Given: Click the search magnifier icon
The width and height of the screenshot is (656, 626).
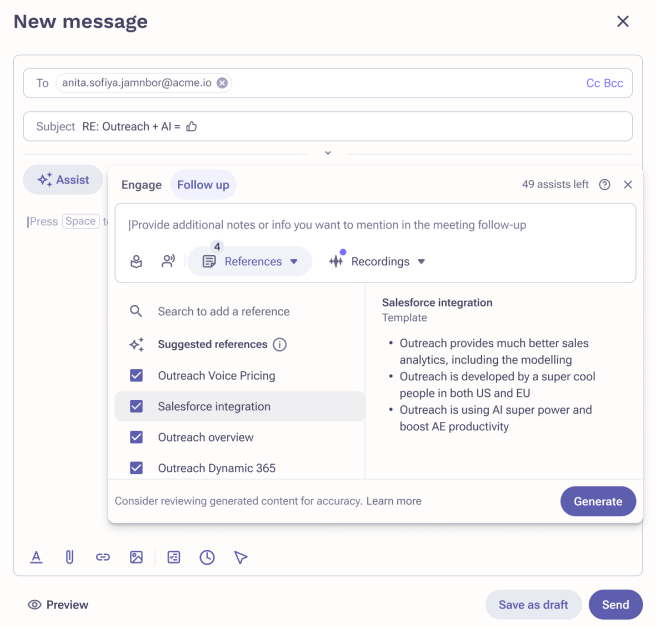Looking at the screenshot, I should [136, 311].
